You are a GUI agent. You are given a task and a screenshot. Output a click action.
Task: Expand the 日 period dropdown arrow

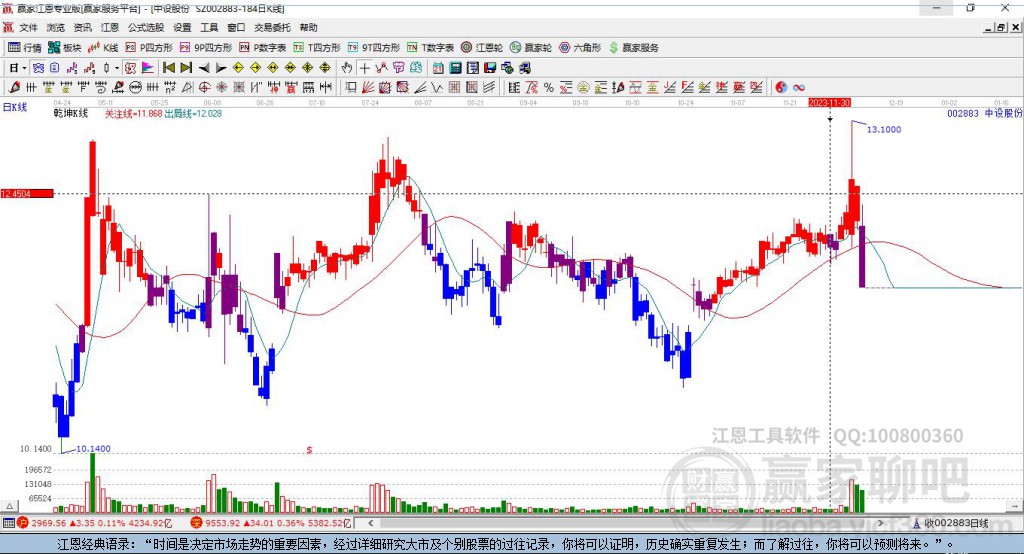24,68
